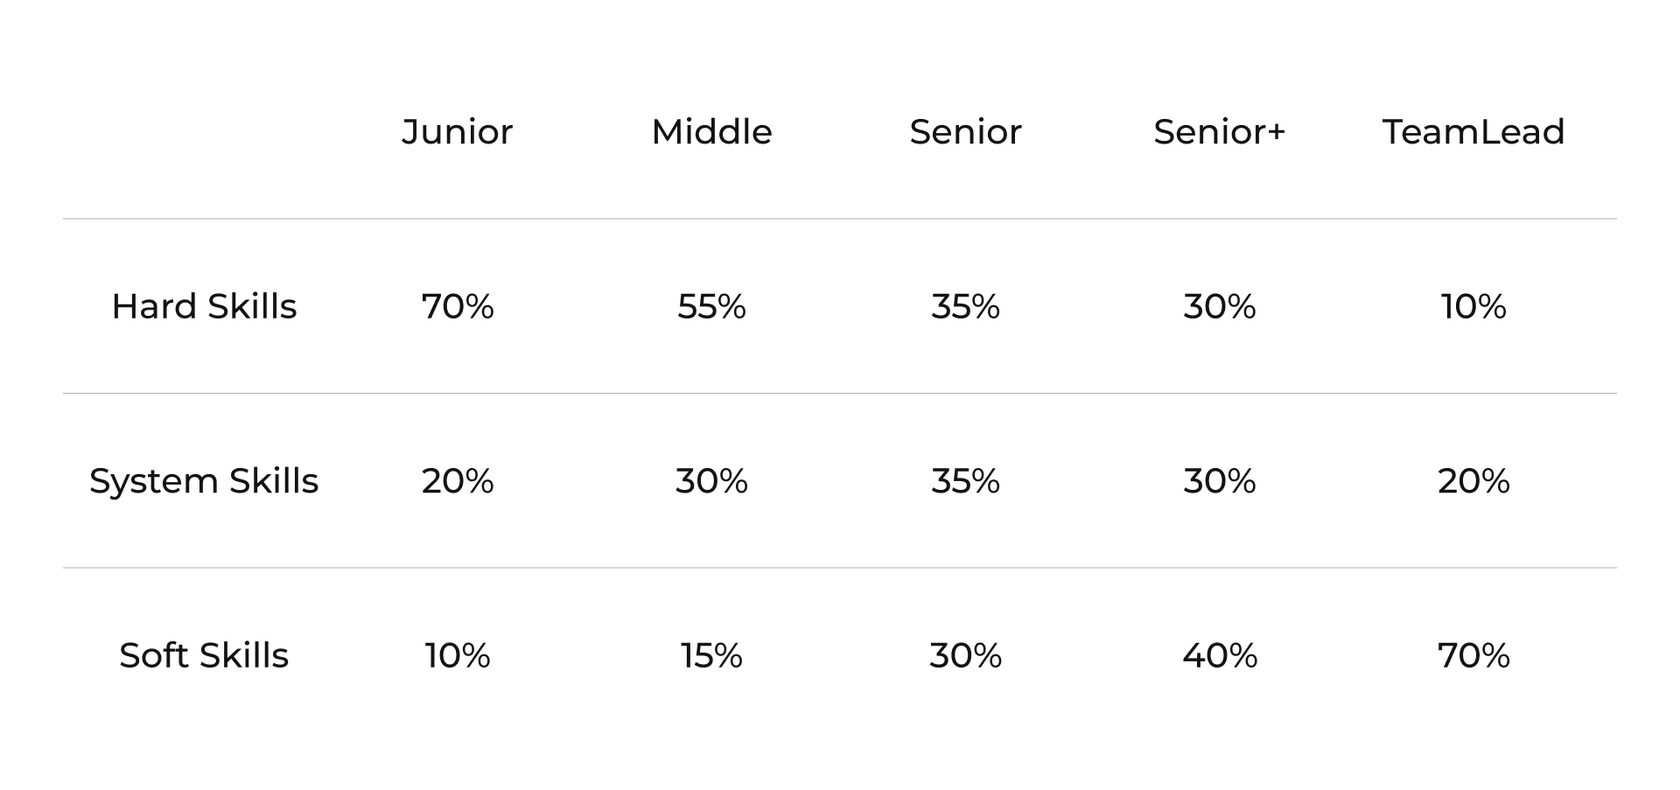The width and height of the screenshot is (1680, 790).
Task: Select the Senior+ column header
Action: click(x=1219, y=132)
